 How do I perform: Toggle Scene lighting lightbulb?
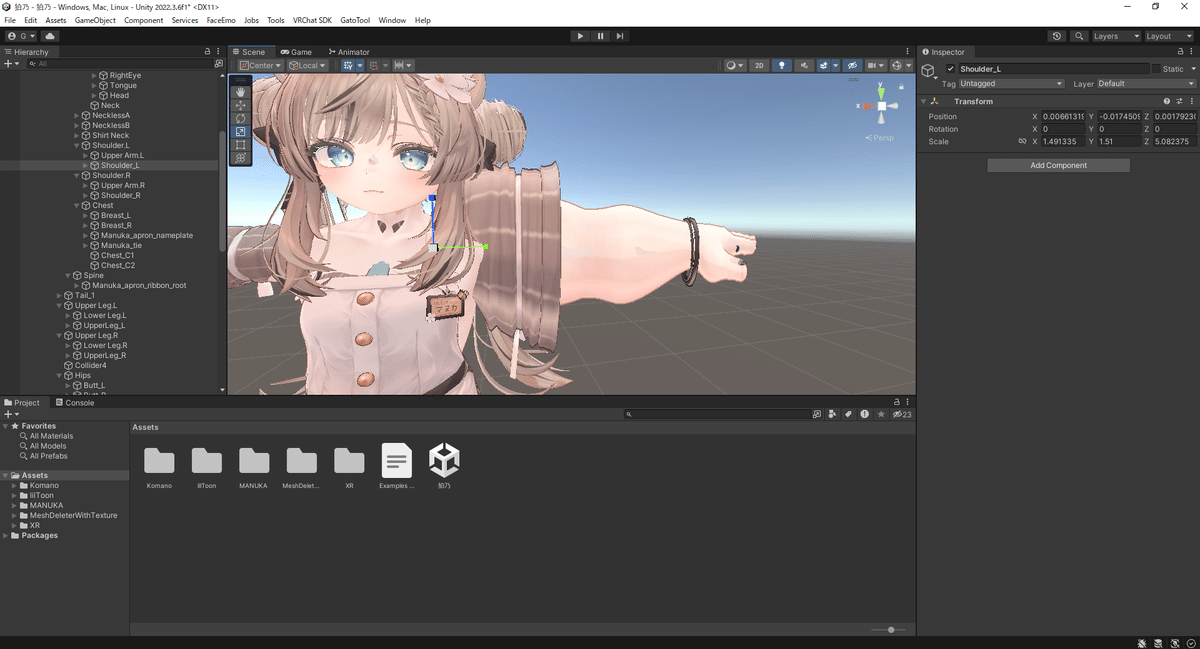point(782,66)
